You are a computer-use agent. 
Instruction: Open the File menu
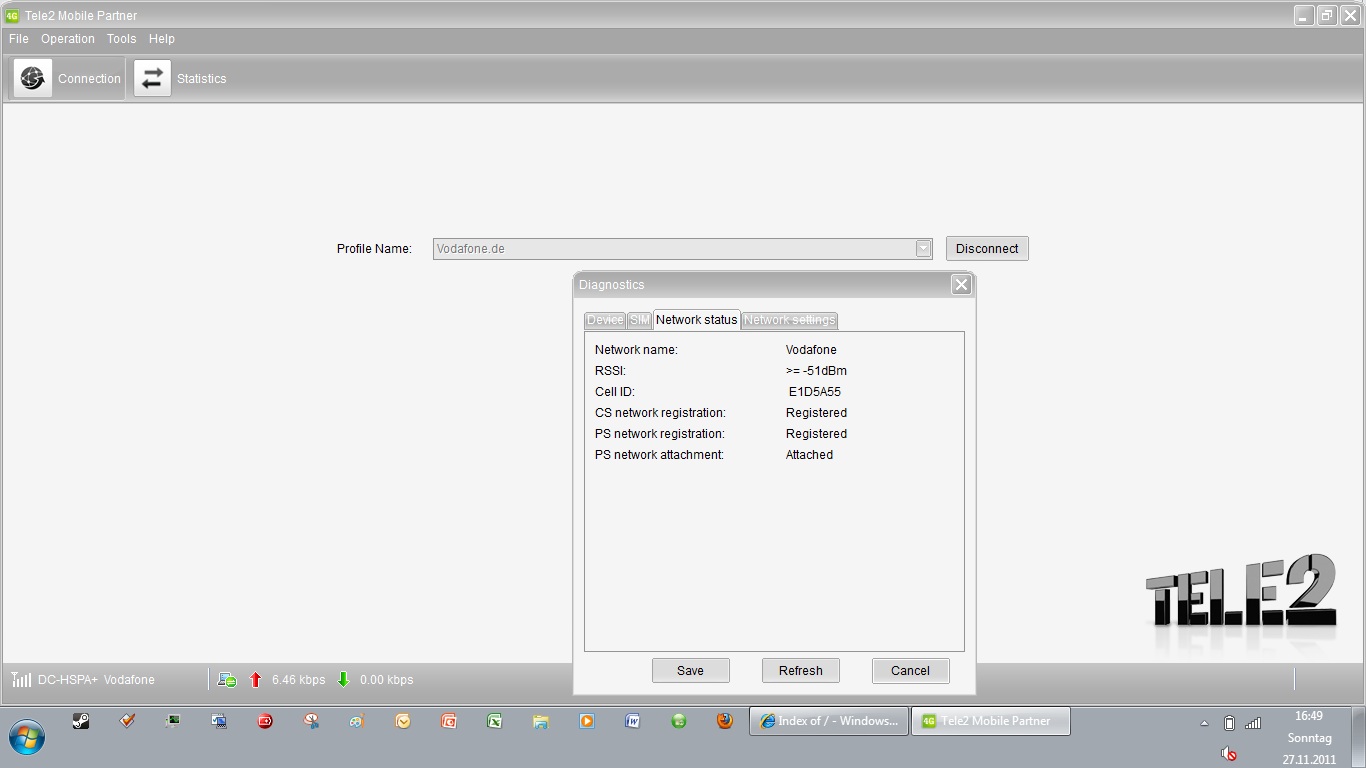point(19,39)
